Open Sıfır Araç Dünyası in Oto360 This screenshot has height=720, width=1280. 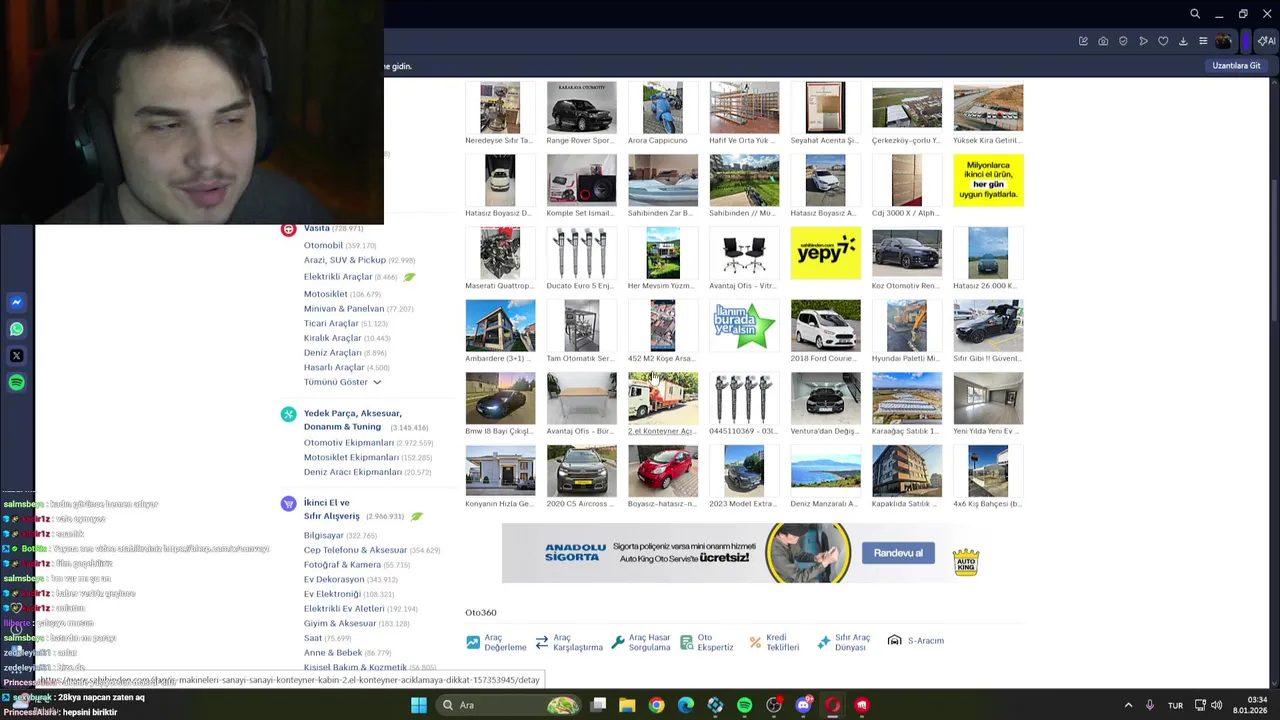pyautogui.click(x=845, y=642)
